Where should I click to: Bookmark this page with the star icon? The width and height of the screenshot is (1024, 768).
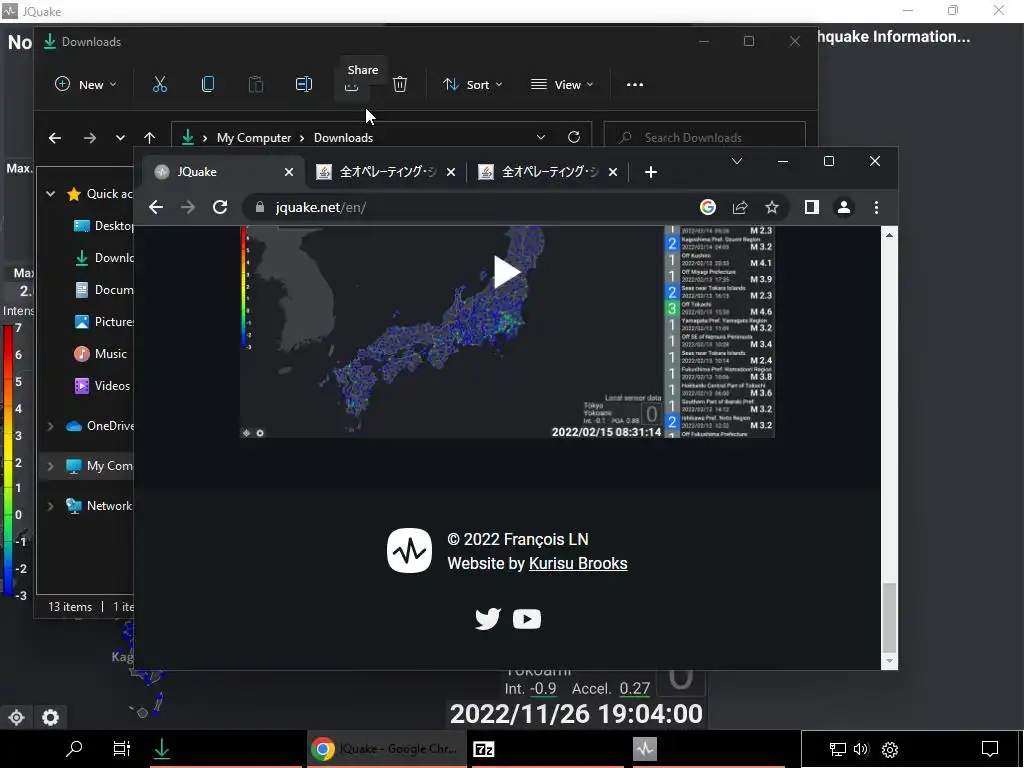coord(772,207)
